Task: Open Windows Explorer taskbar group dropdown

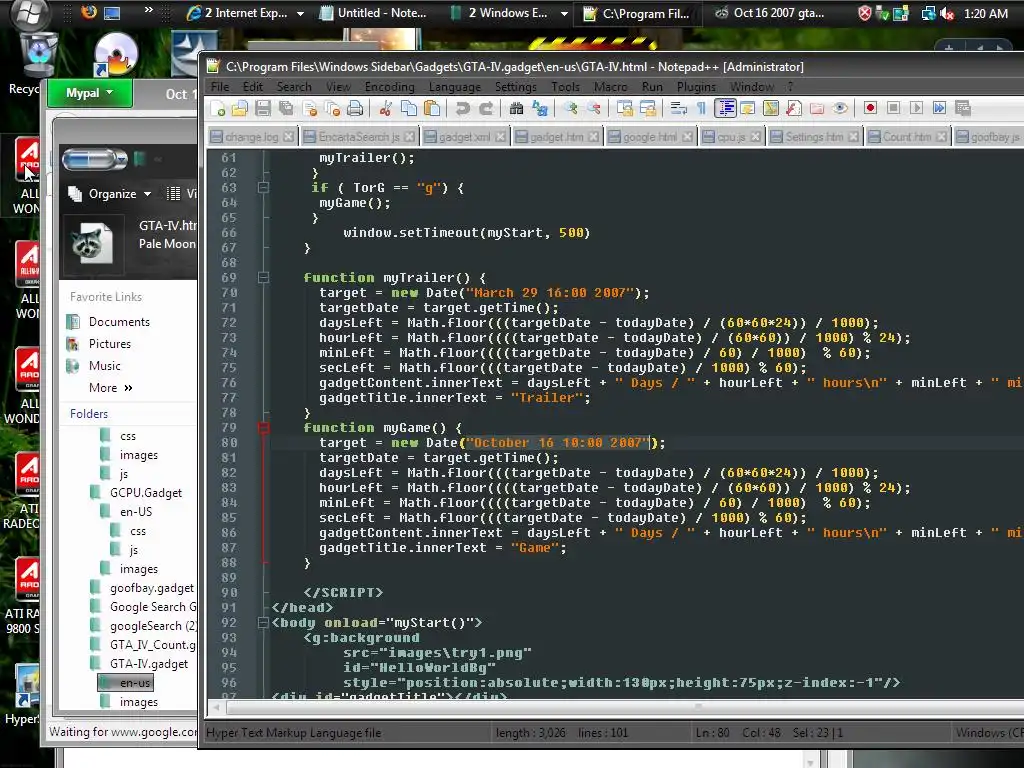Action: [x=564, y=14]
